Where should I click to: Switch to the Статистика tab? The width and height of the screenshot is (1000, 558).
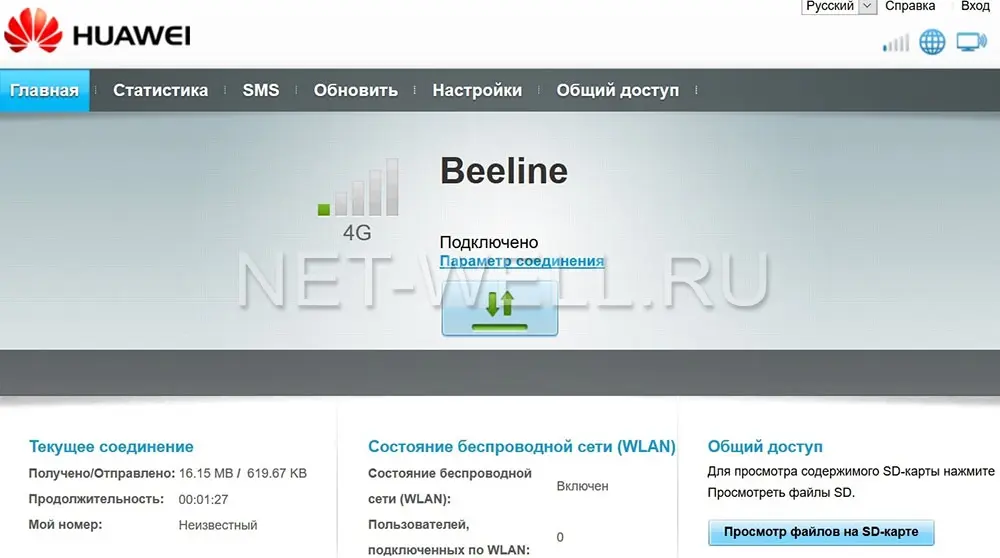click(160, 90)
